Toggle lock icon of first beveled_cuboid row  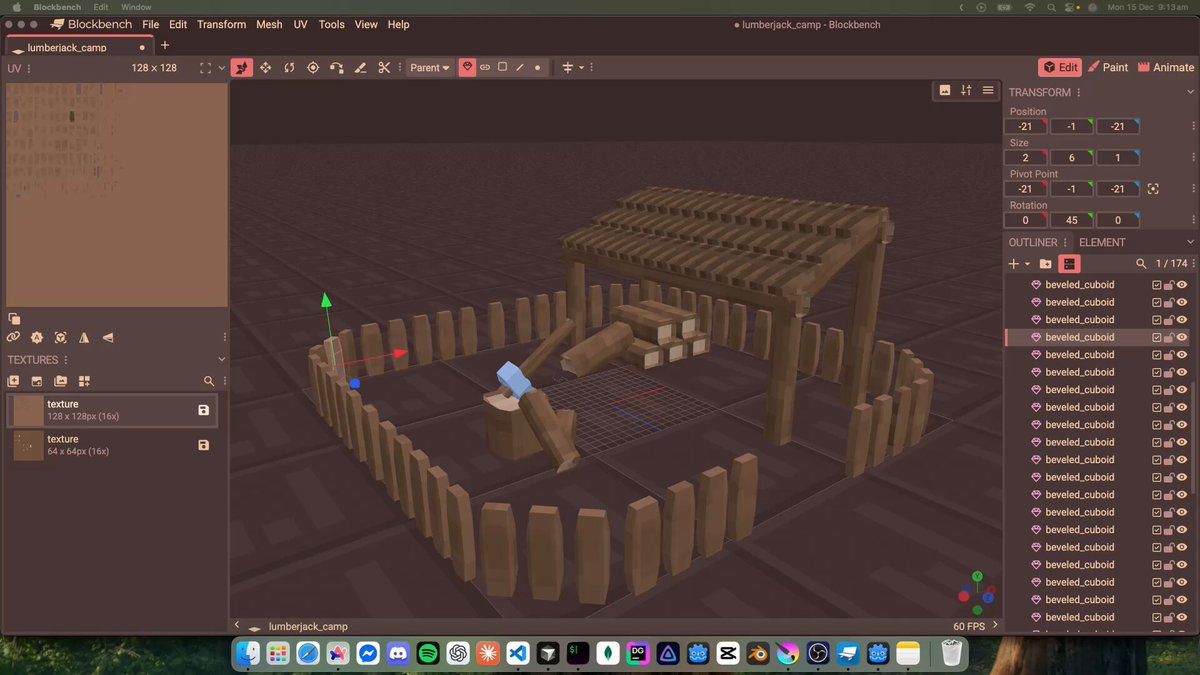point(1169,285)
